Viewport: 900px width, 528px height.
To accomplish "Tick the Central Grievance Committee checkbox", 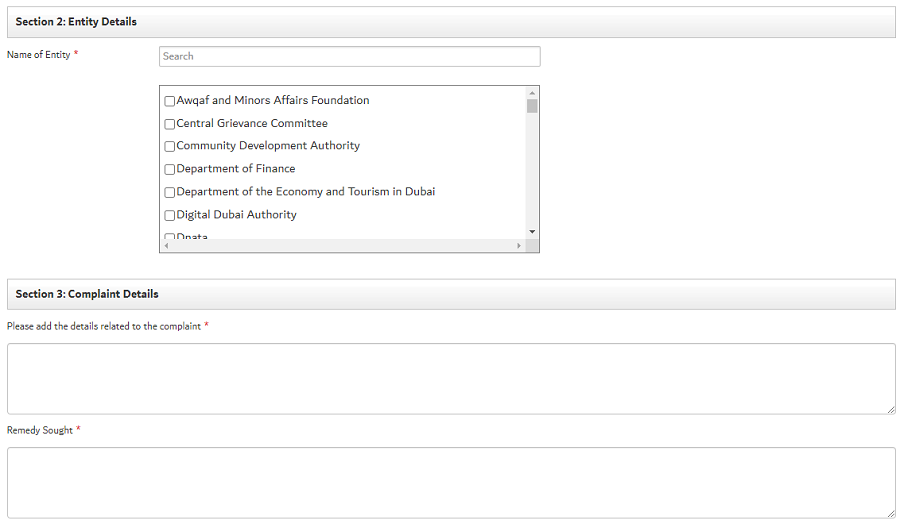I will tap(170, 124).
